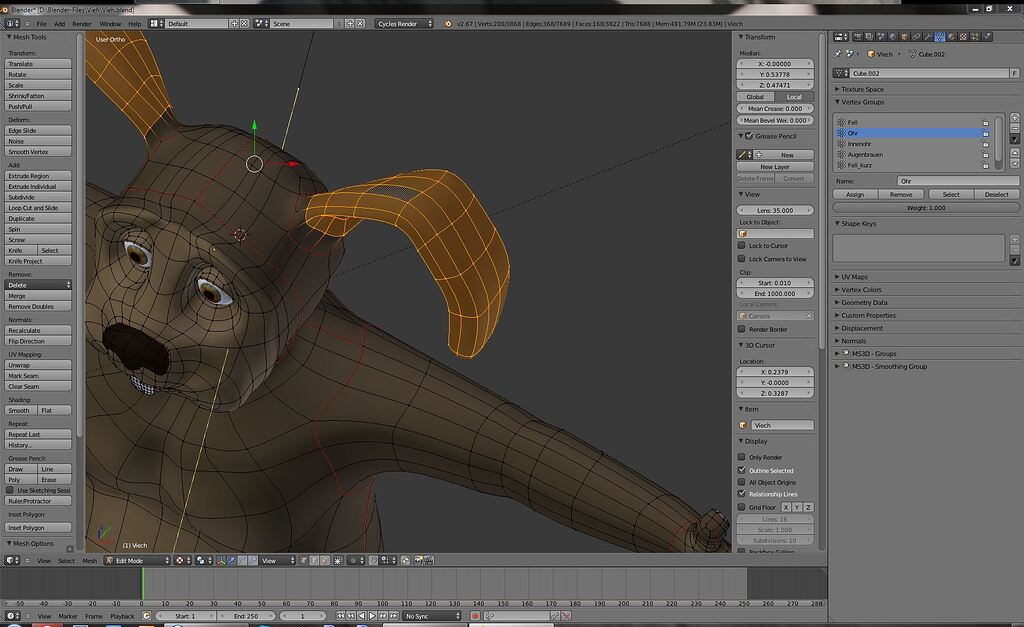Click the plus icon next to Default layout
Screen dimensions: 1024x627
click(234, 24)
